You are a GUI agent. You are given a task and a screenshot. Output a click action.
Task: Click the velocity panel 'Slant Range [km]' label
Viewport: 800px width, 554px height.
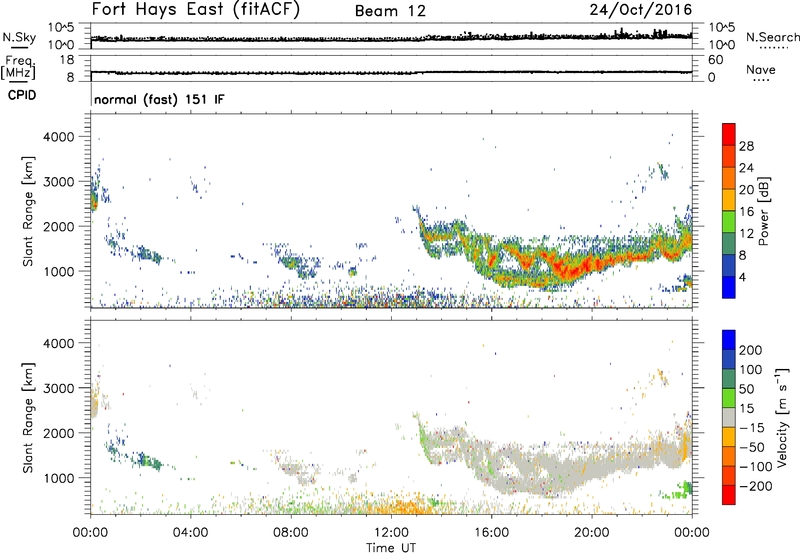coord(28,417)
